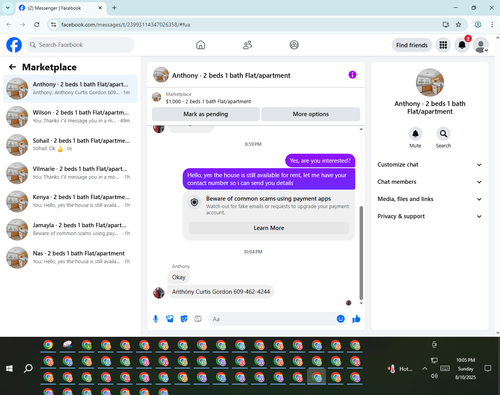Open the account profile menu
500x395 pixels.
coord(481,45)
